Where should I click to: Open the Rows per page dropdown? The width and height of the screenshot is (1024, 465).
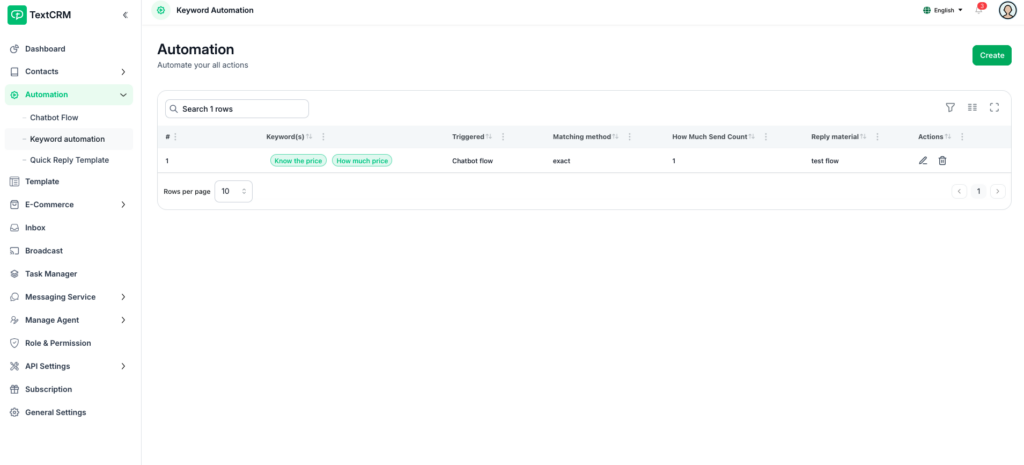233,191
